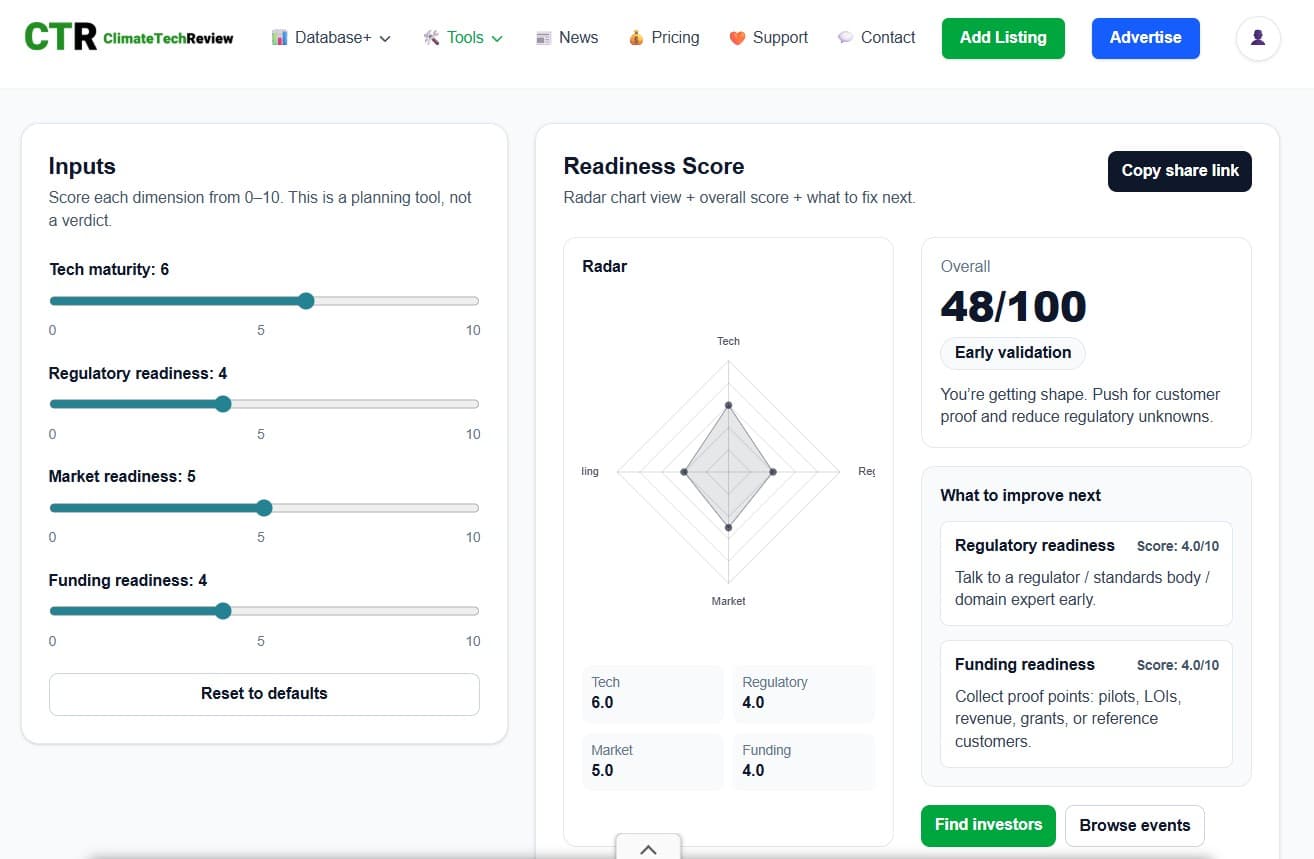Viewport: 1314px width, 859px height.
Task: Click Copy share link button
Action: pyautogui.click(x=1180, y=171)
